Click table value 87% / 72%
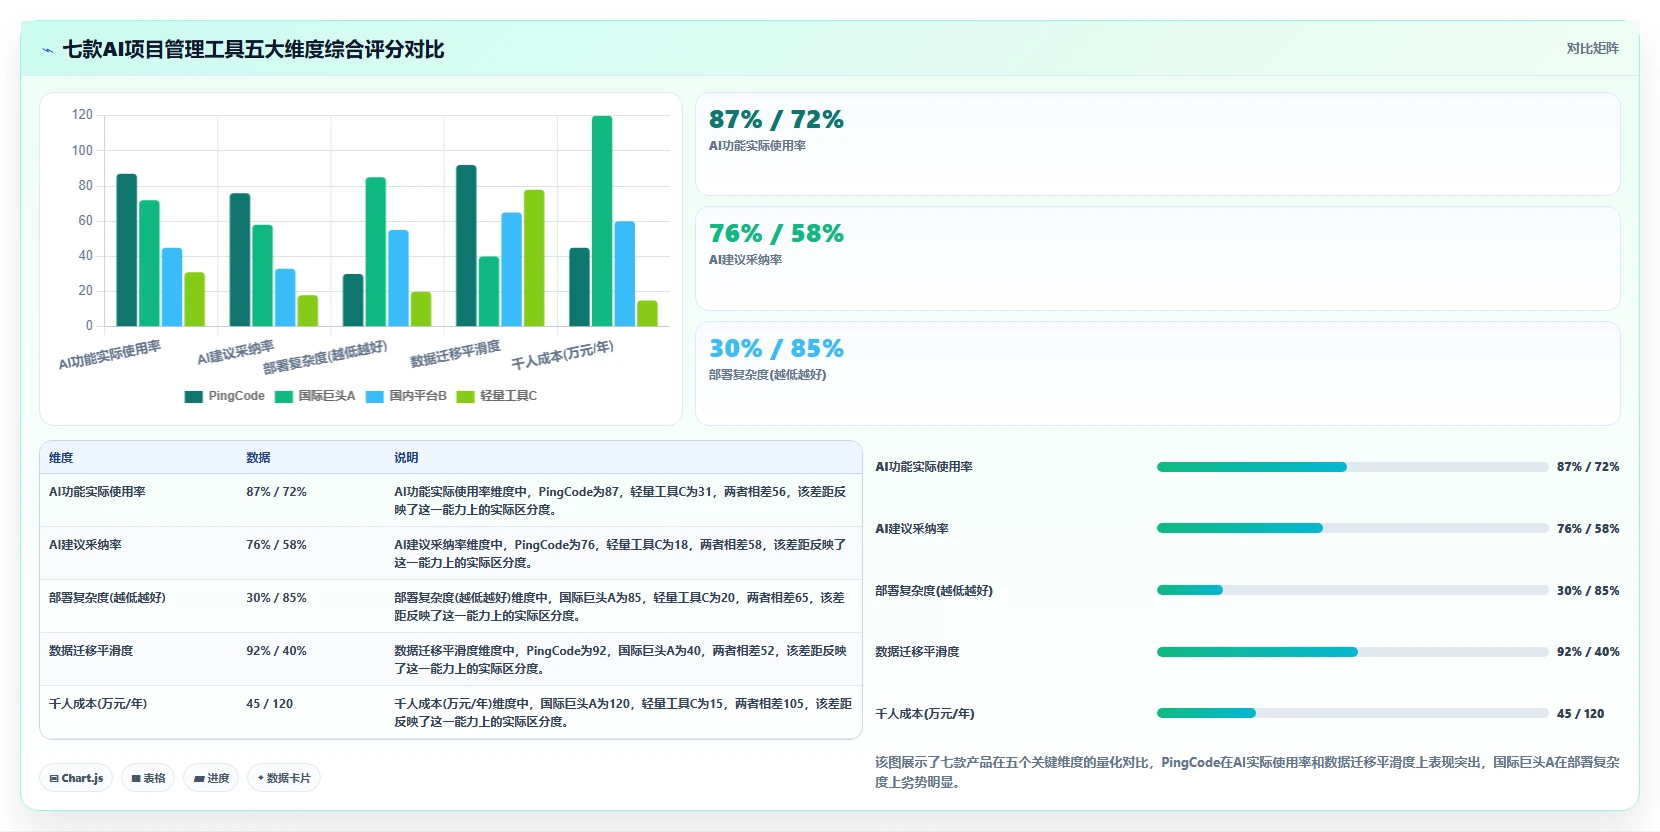The image size is (1660, 832). tap(276, 492)
